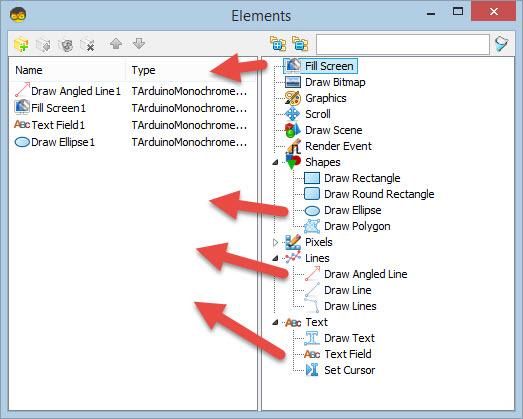Click the Type column header
Screen dimensions: 523x419
click(143, 70)
